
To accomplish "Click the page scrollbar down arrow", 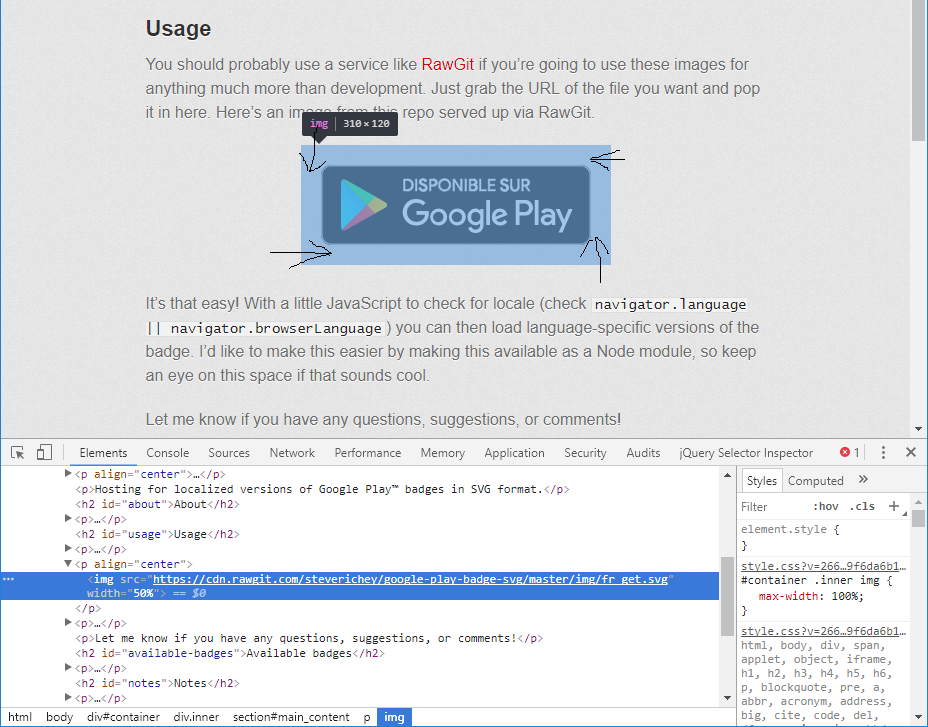I will click(918, 429).
